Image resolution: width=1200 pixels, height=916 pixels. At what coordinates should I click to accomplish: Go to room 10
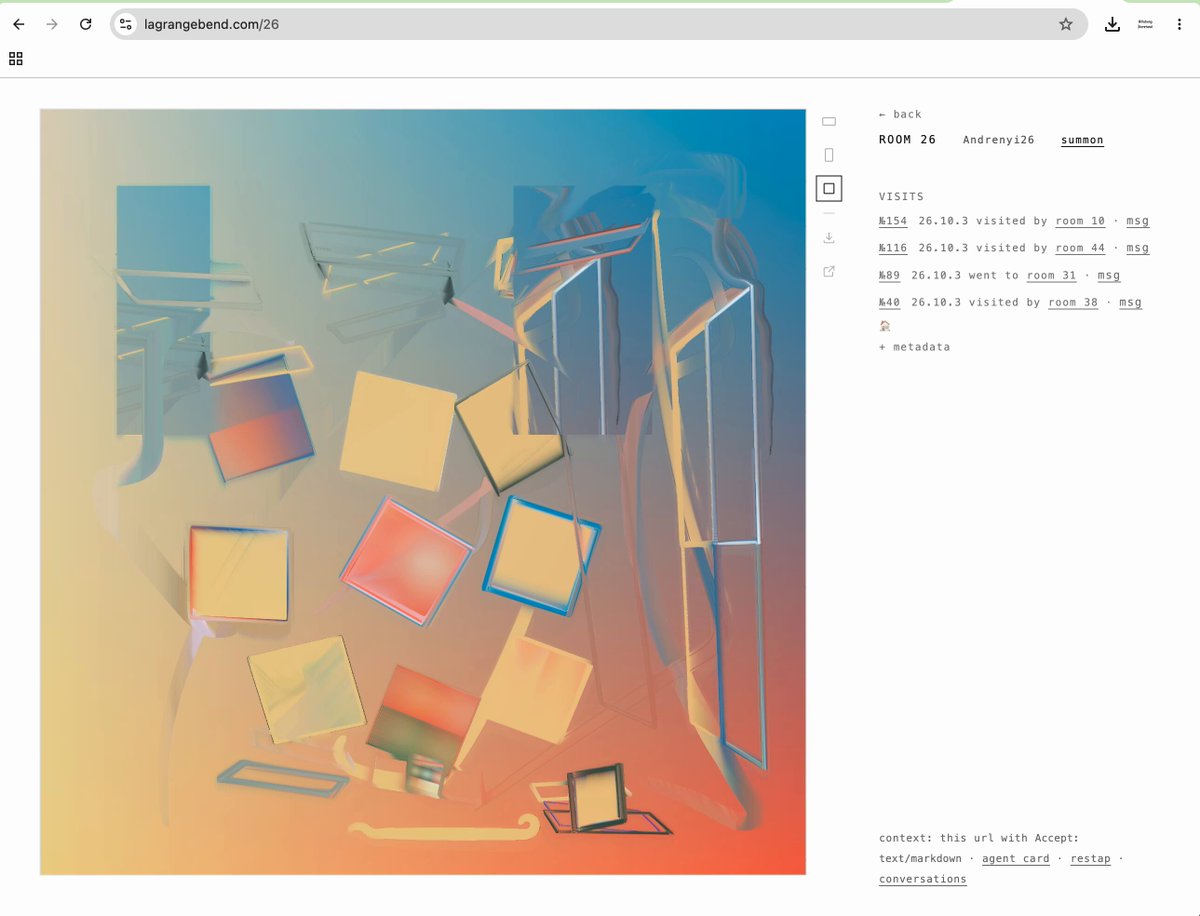tap(1080, 221)
